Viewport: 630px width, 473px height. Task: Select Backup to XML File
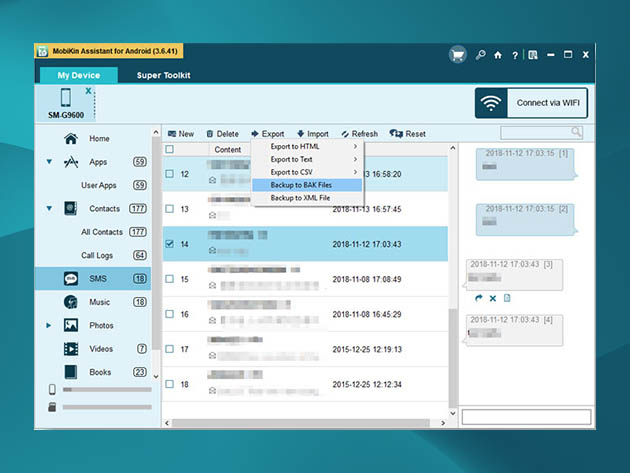tap(307, 198)
